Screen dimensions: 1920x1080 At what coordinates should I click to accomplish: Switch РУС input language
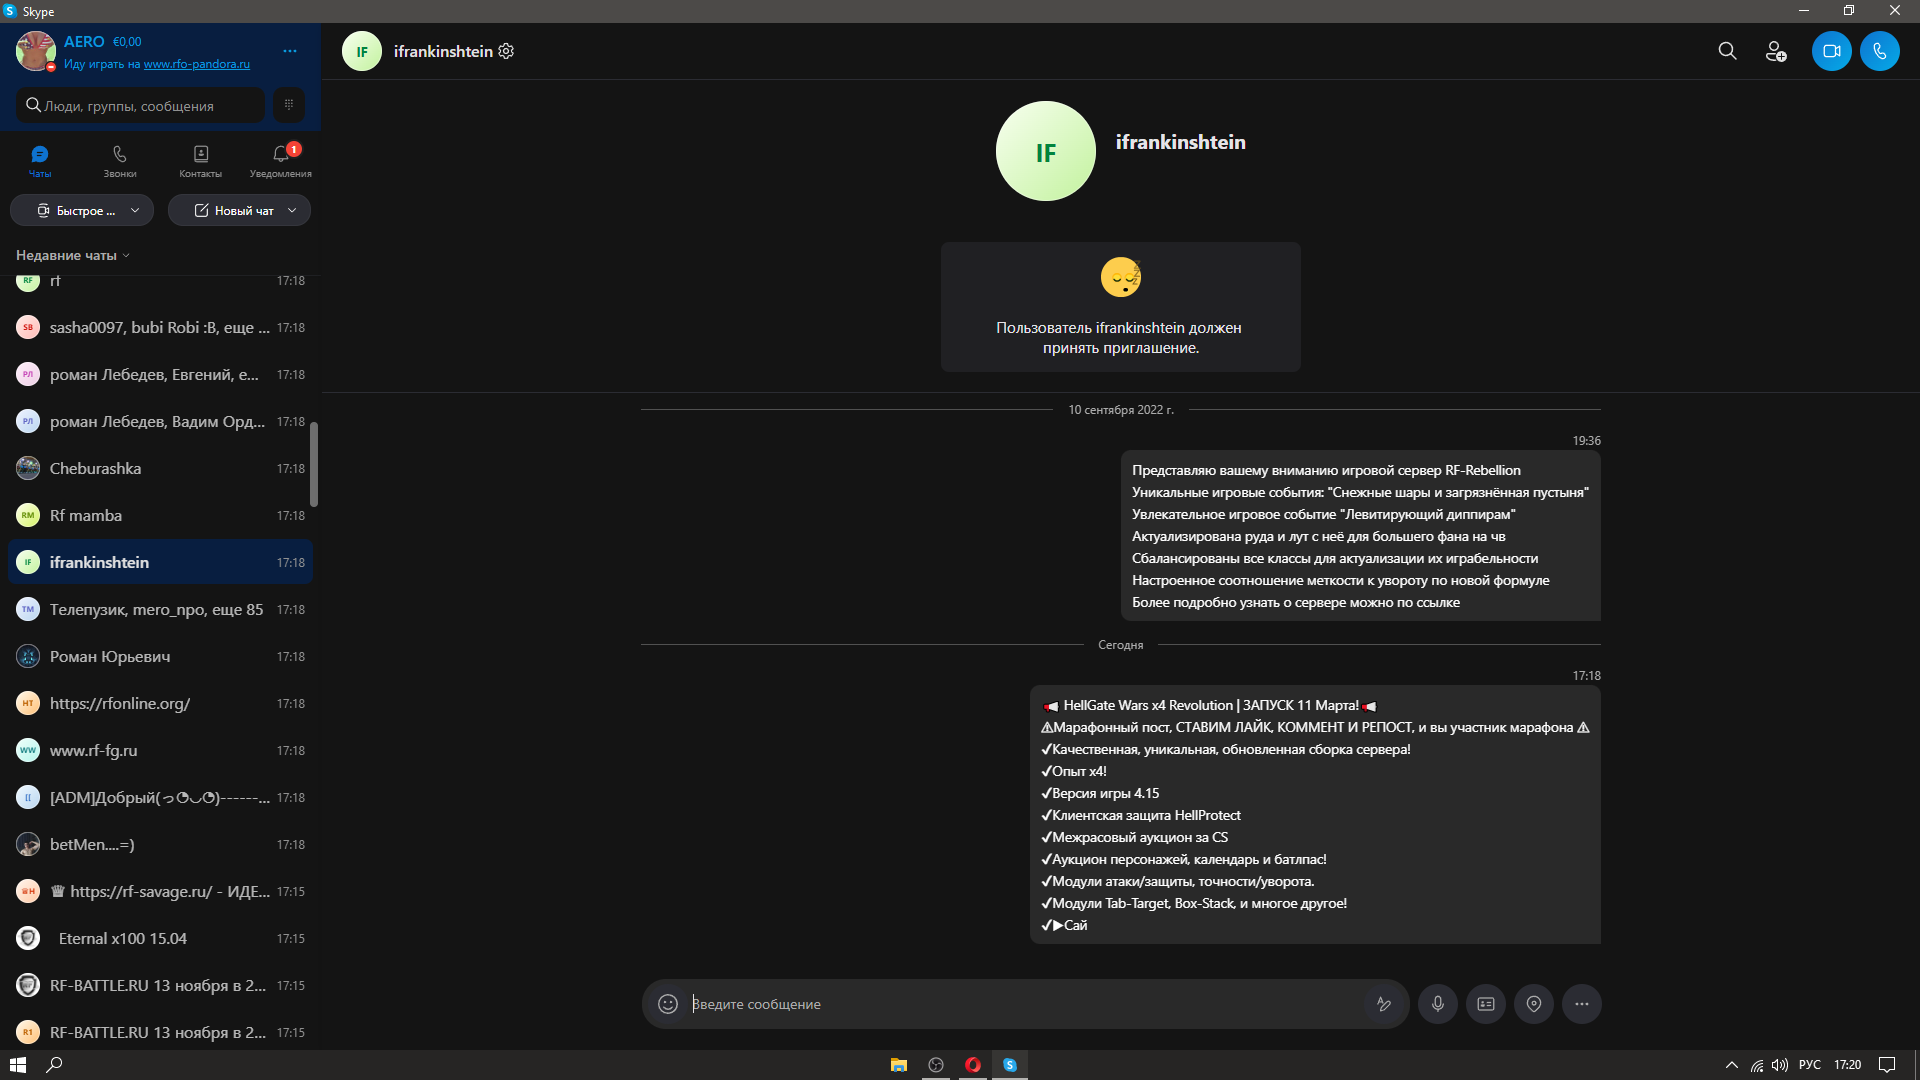point(1810,1065)
